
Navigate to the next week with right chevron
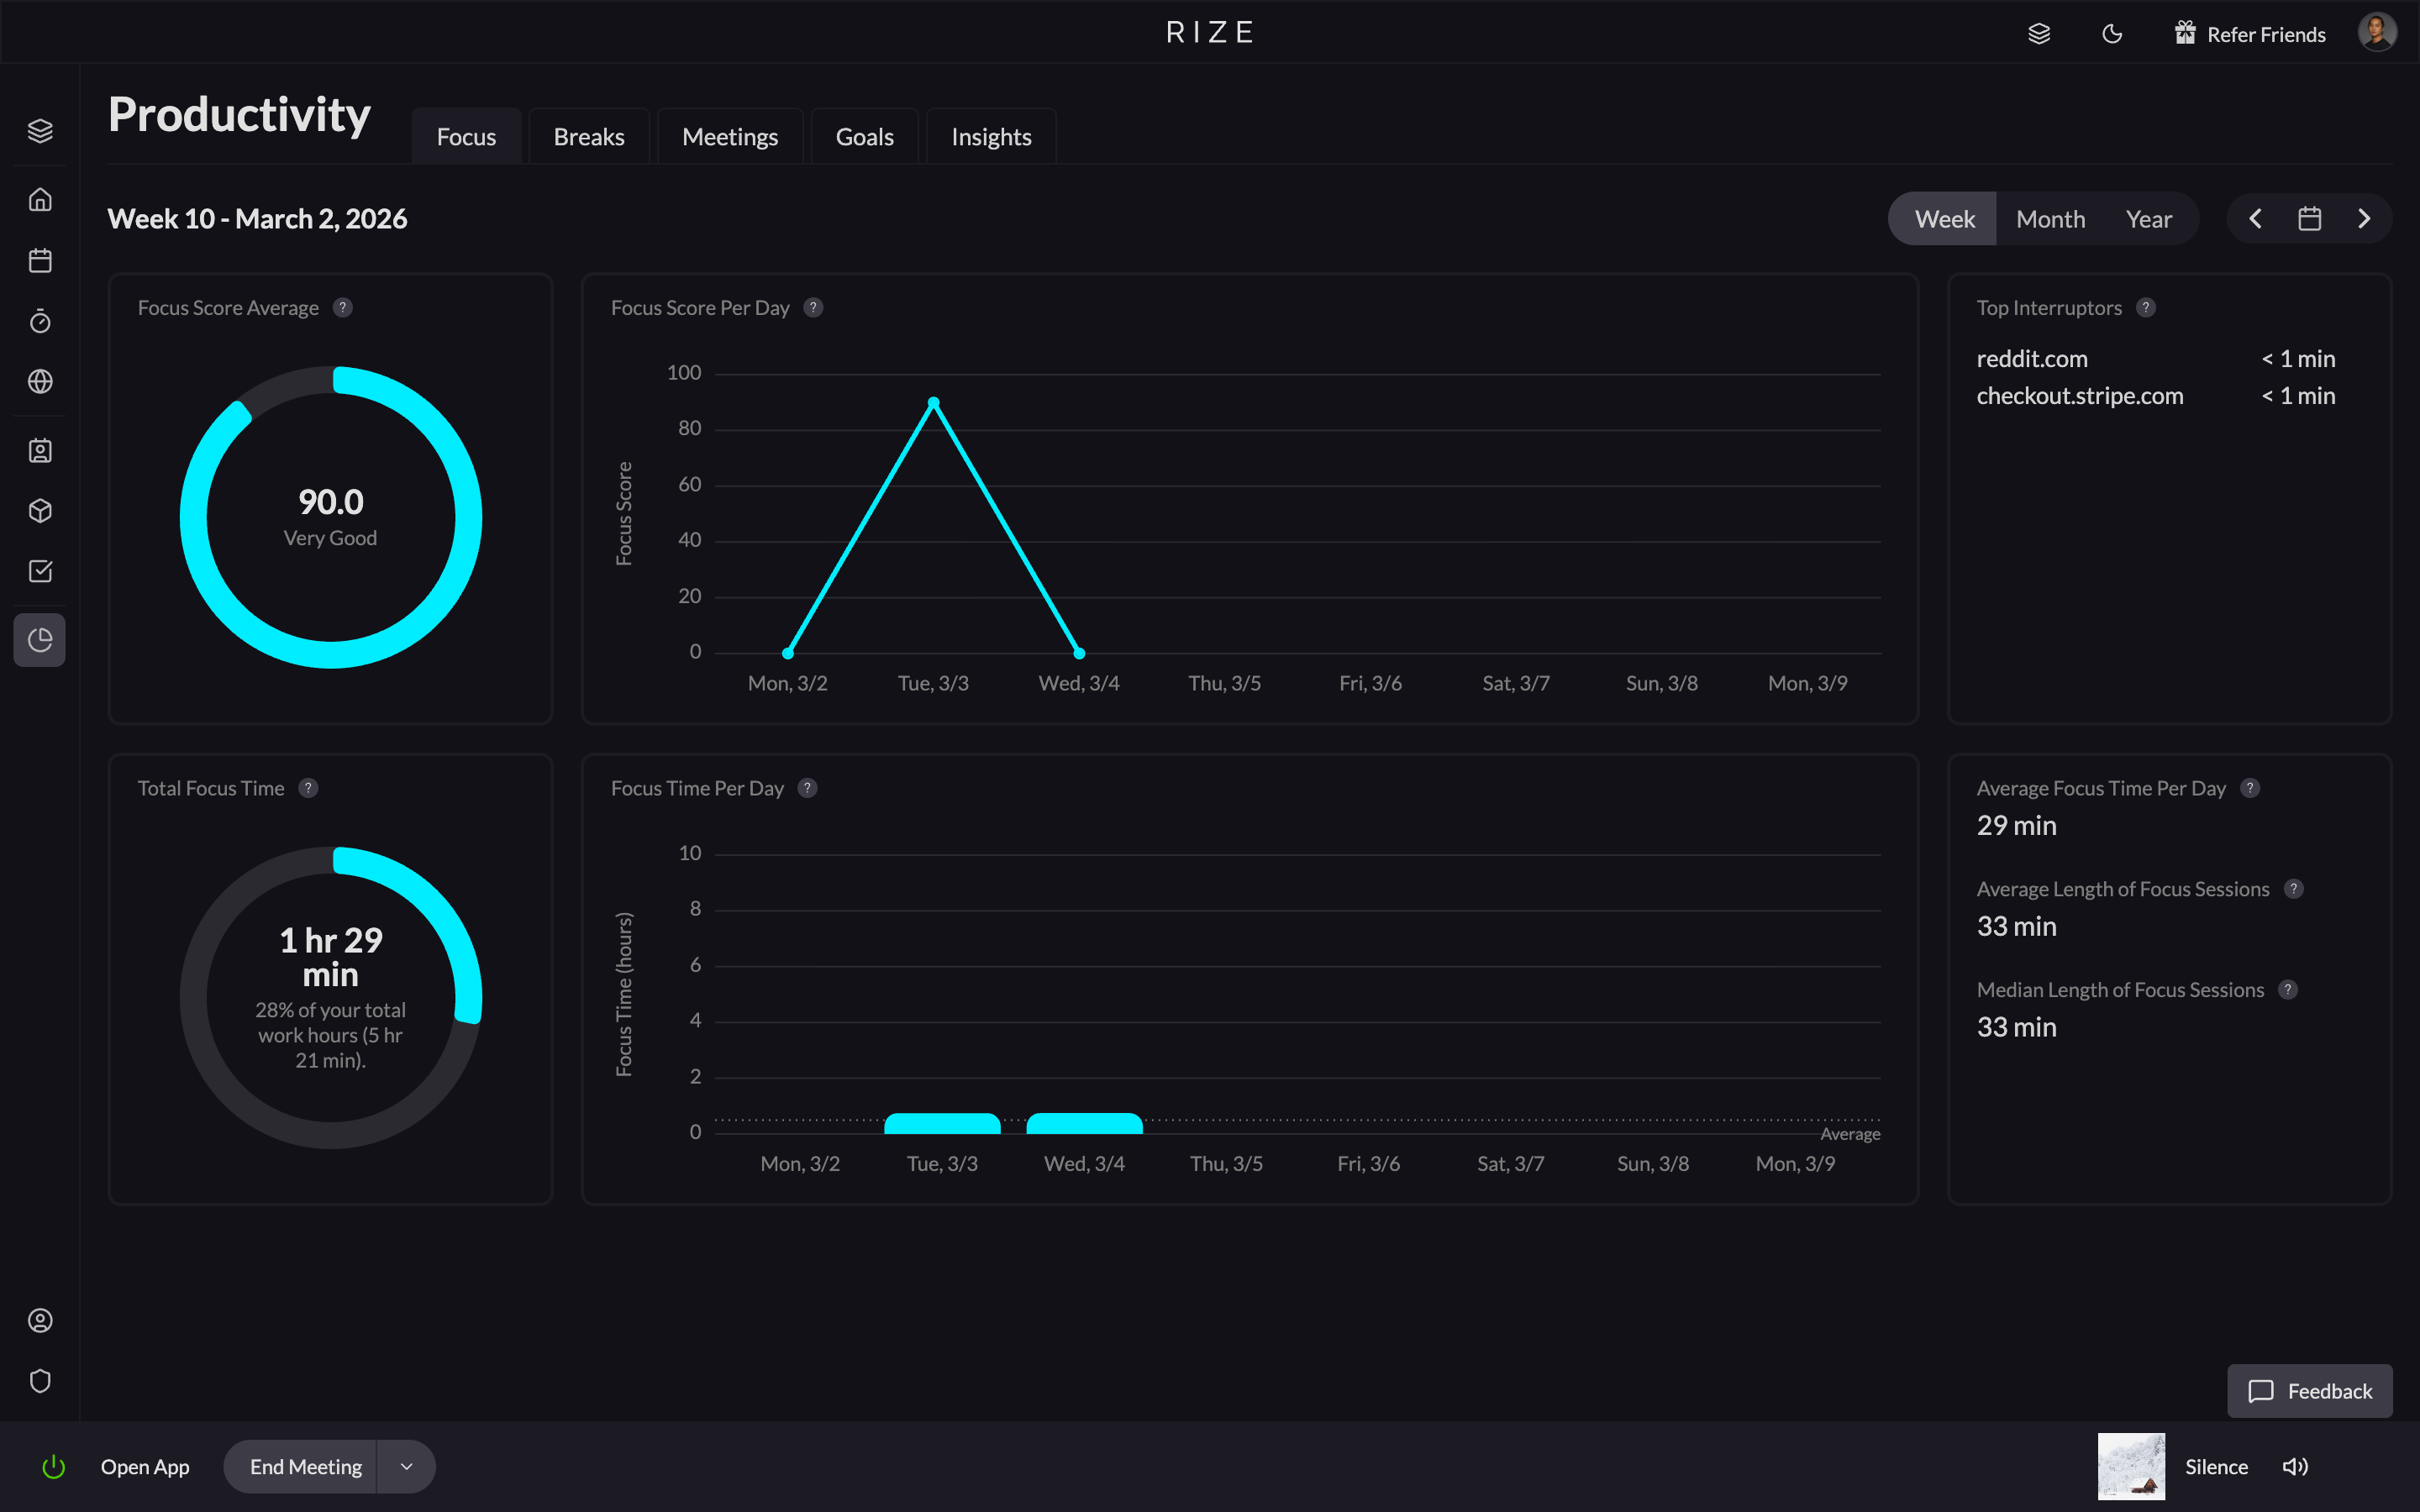coord(2364,218)
